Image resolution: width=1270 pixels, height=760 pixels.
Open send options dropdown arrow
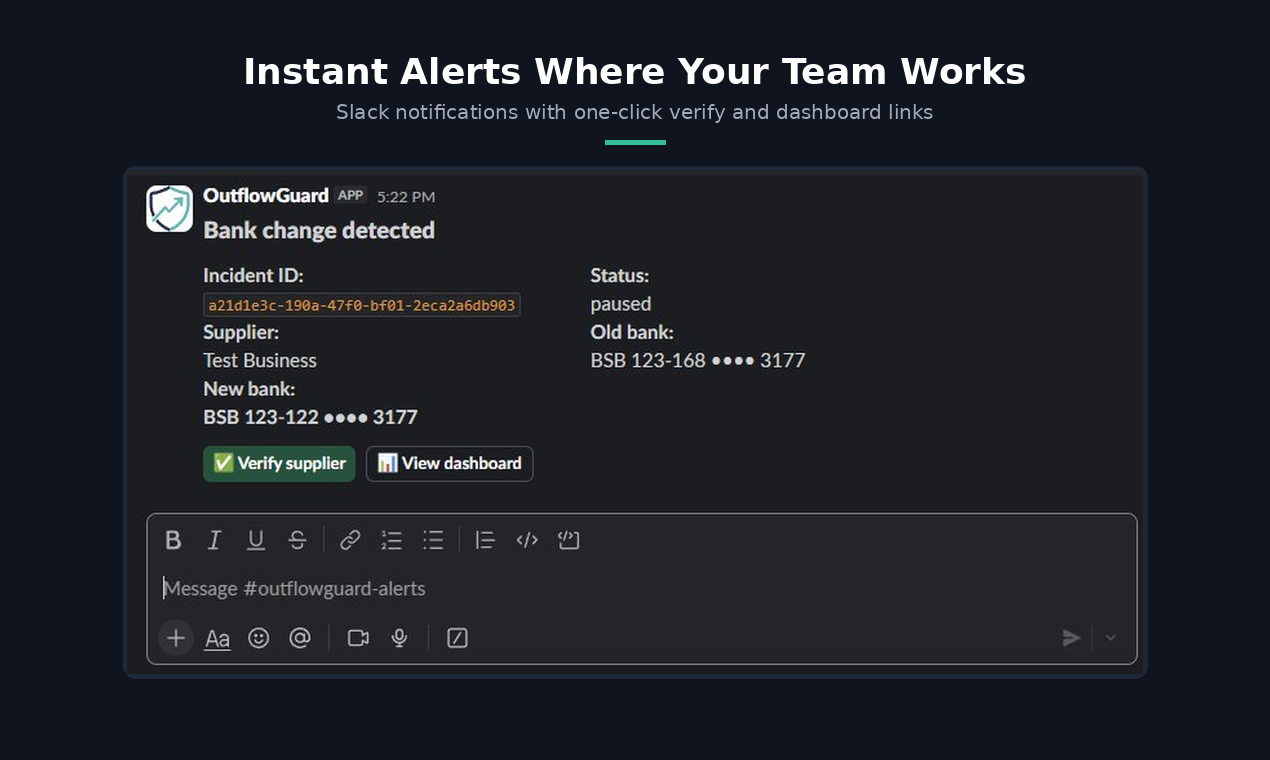(x=1110, y=638)
